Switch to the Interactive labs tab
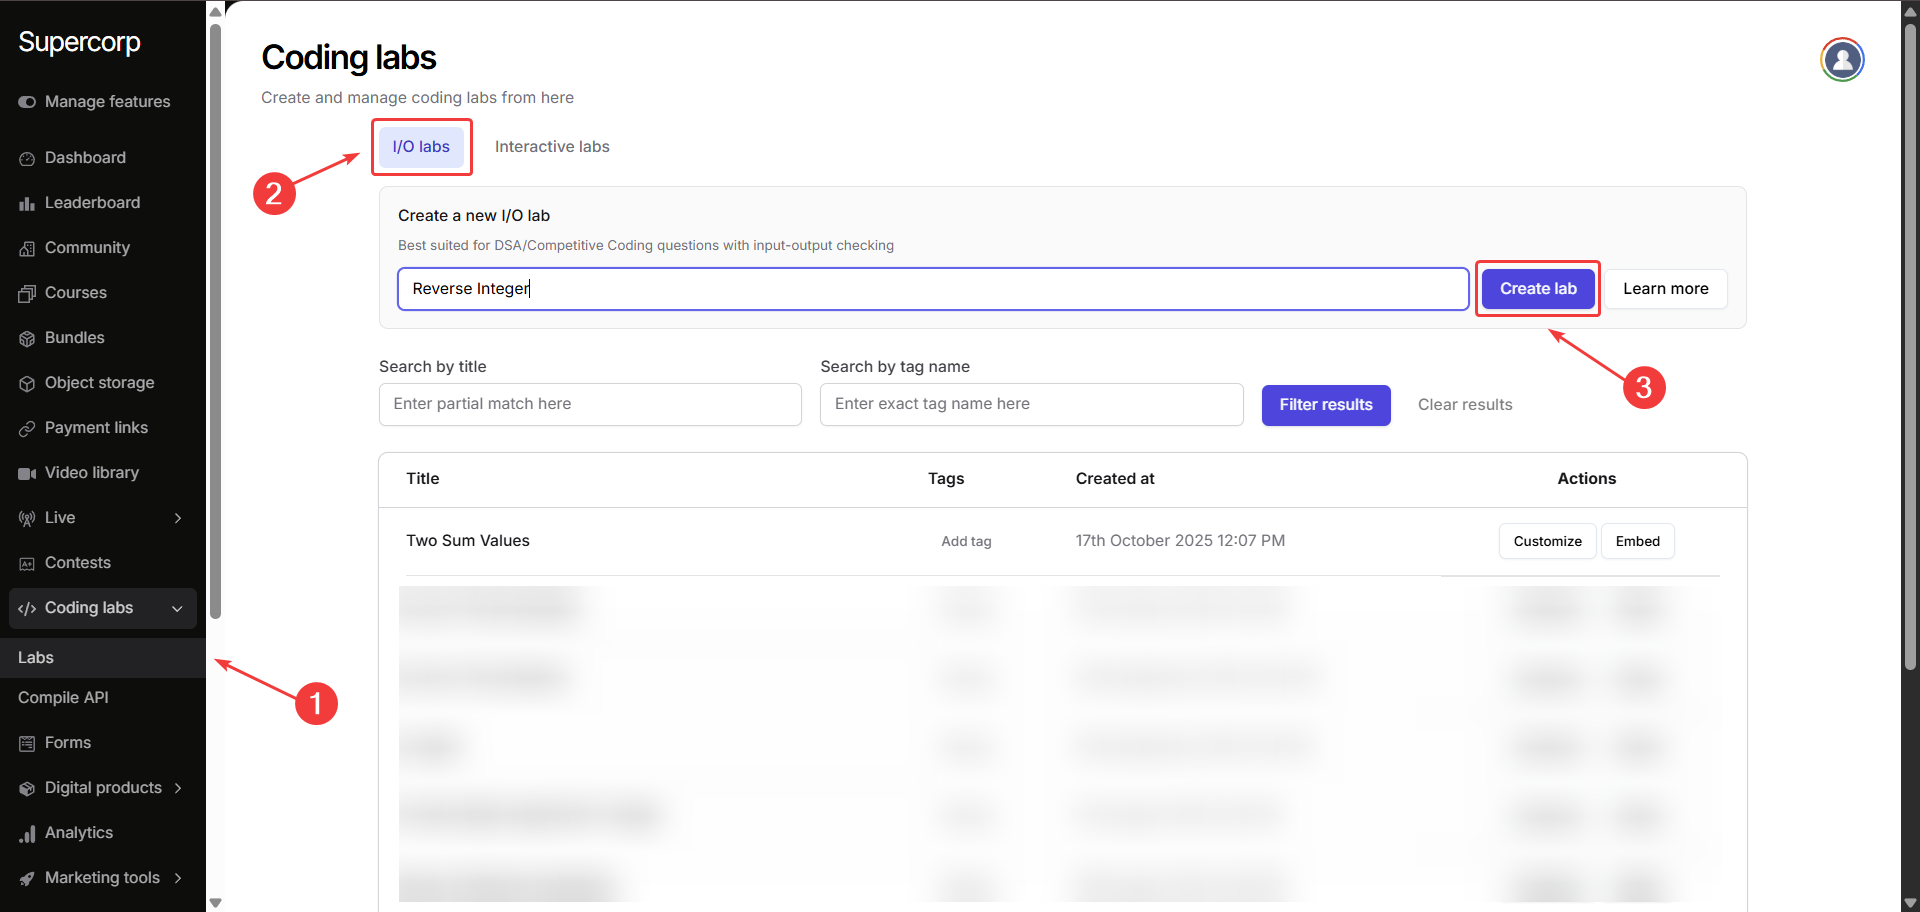 click(x=552, y=147)
